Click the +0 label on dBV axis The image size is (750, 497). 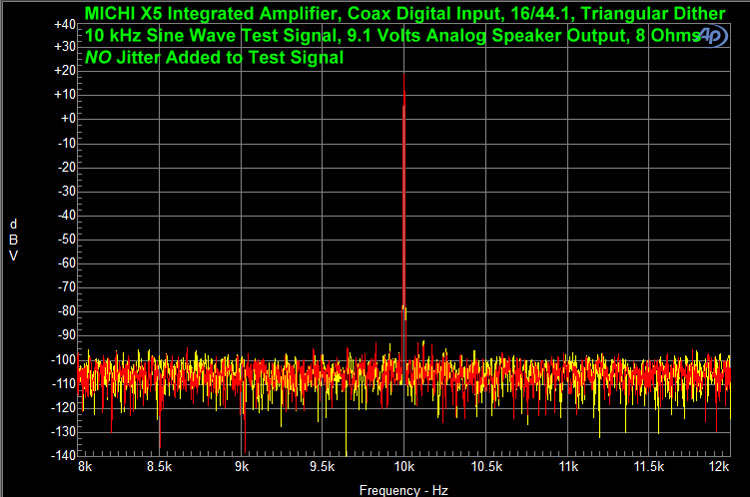coord(65,119)
